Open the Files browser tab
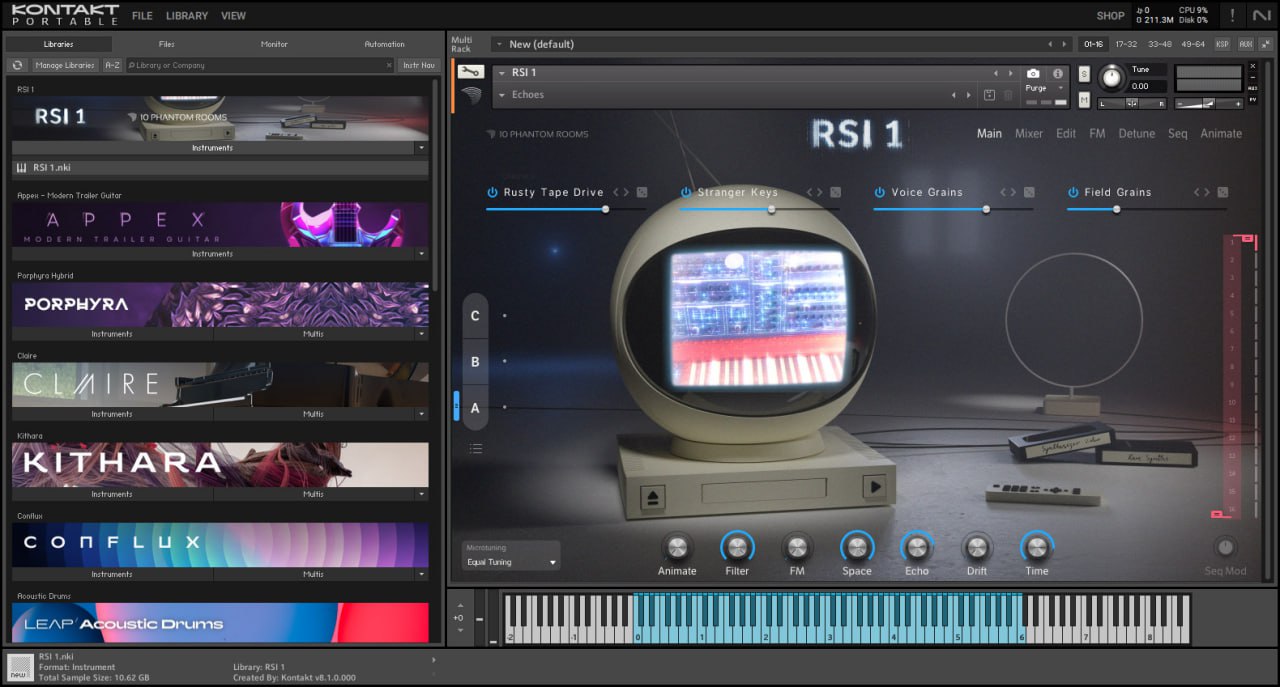 (166, 44)
